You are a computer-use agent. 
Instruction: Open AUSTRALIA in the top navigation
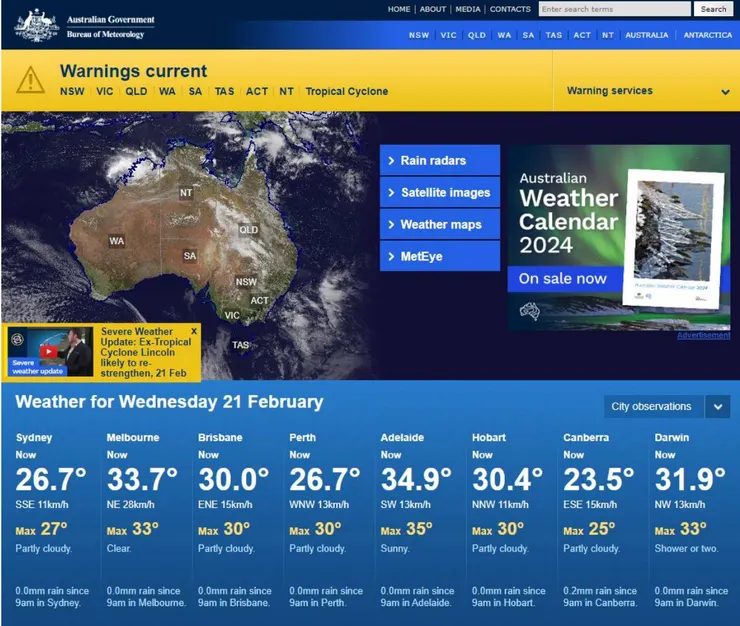coord(647,35)
